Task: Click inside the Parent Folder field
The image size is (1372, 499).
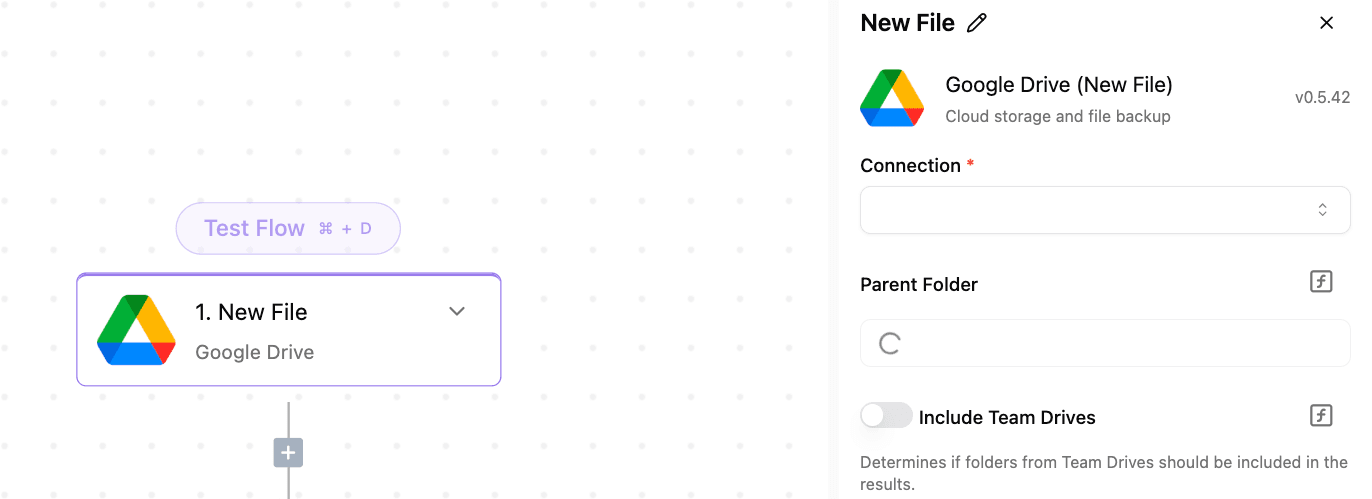Action: 1105,344
